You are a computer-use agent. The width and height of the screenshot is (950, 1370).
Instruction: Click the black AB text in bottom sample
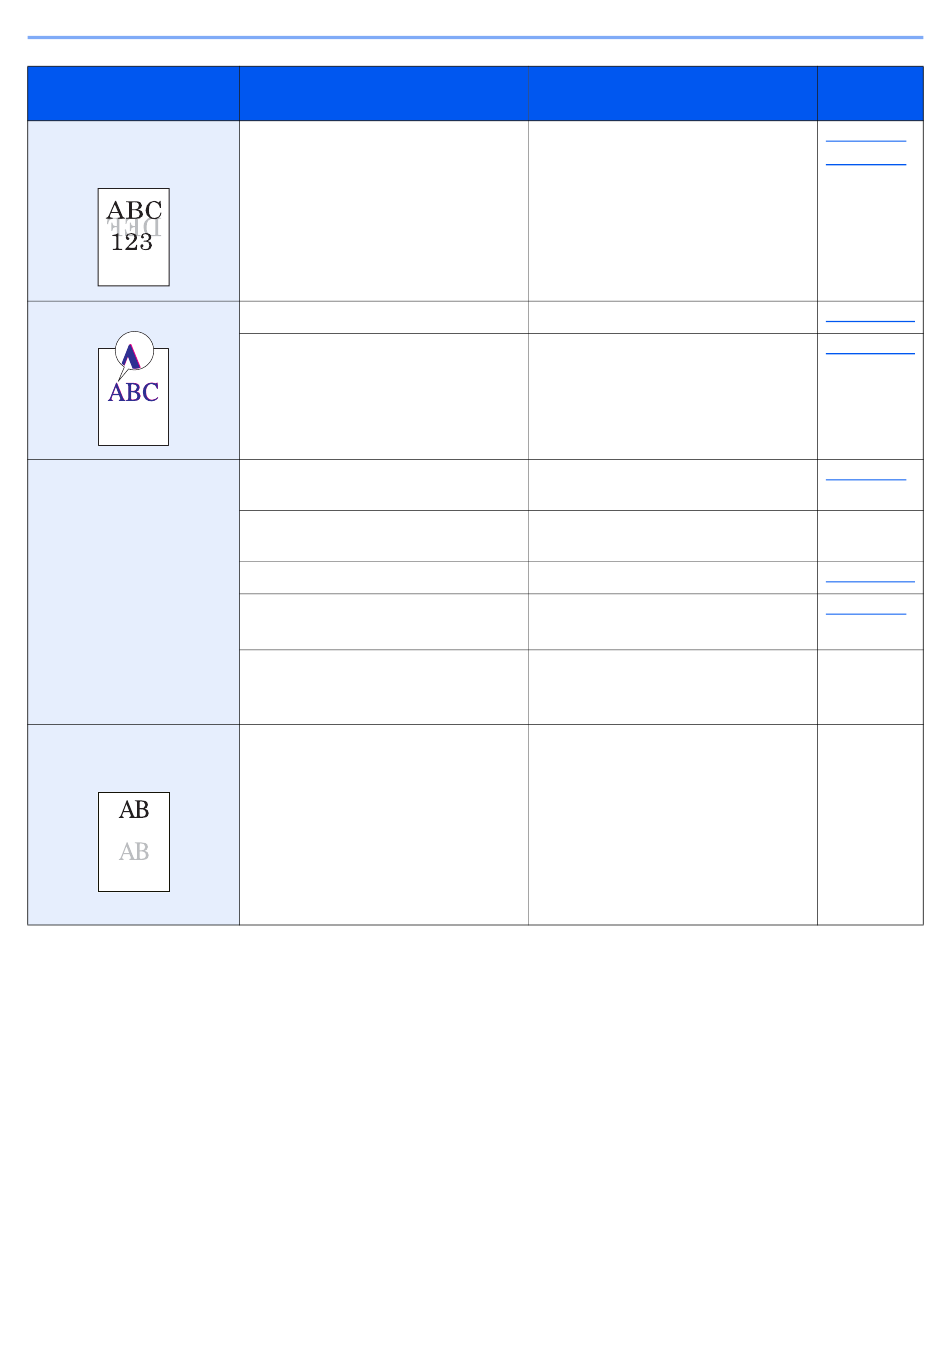point(134,810)
